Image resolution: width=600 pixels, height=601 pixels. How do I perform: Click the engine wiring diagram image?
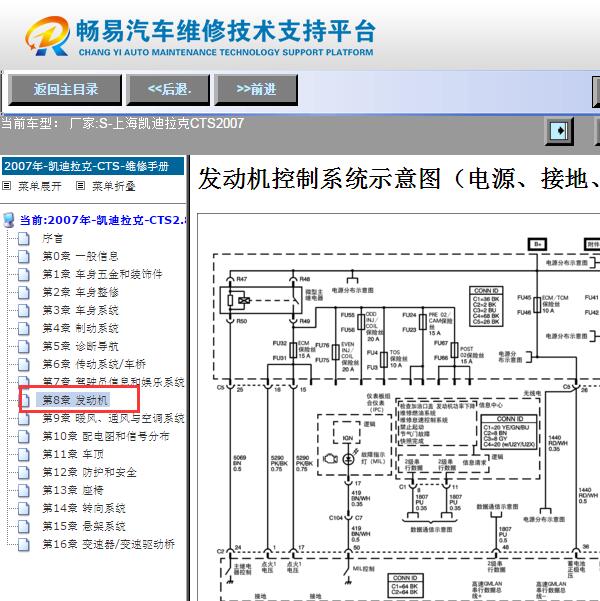click(399, 407)
